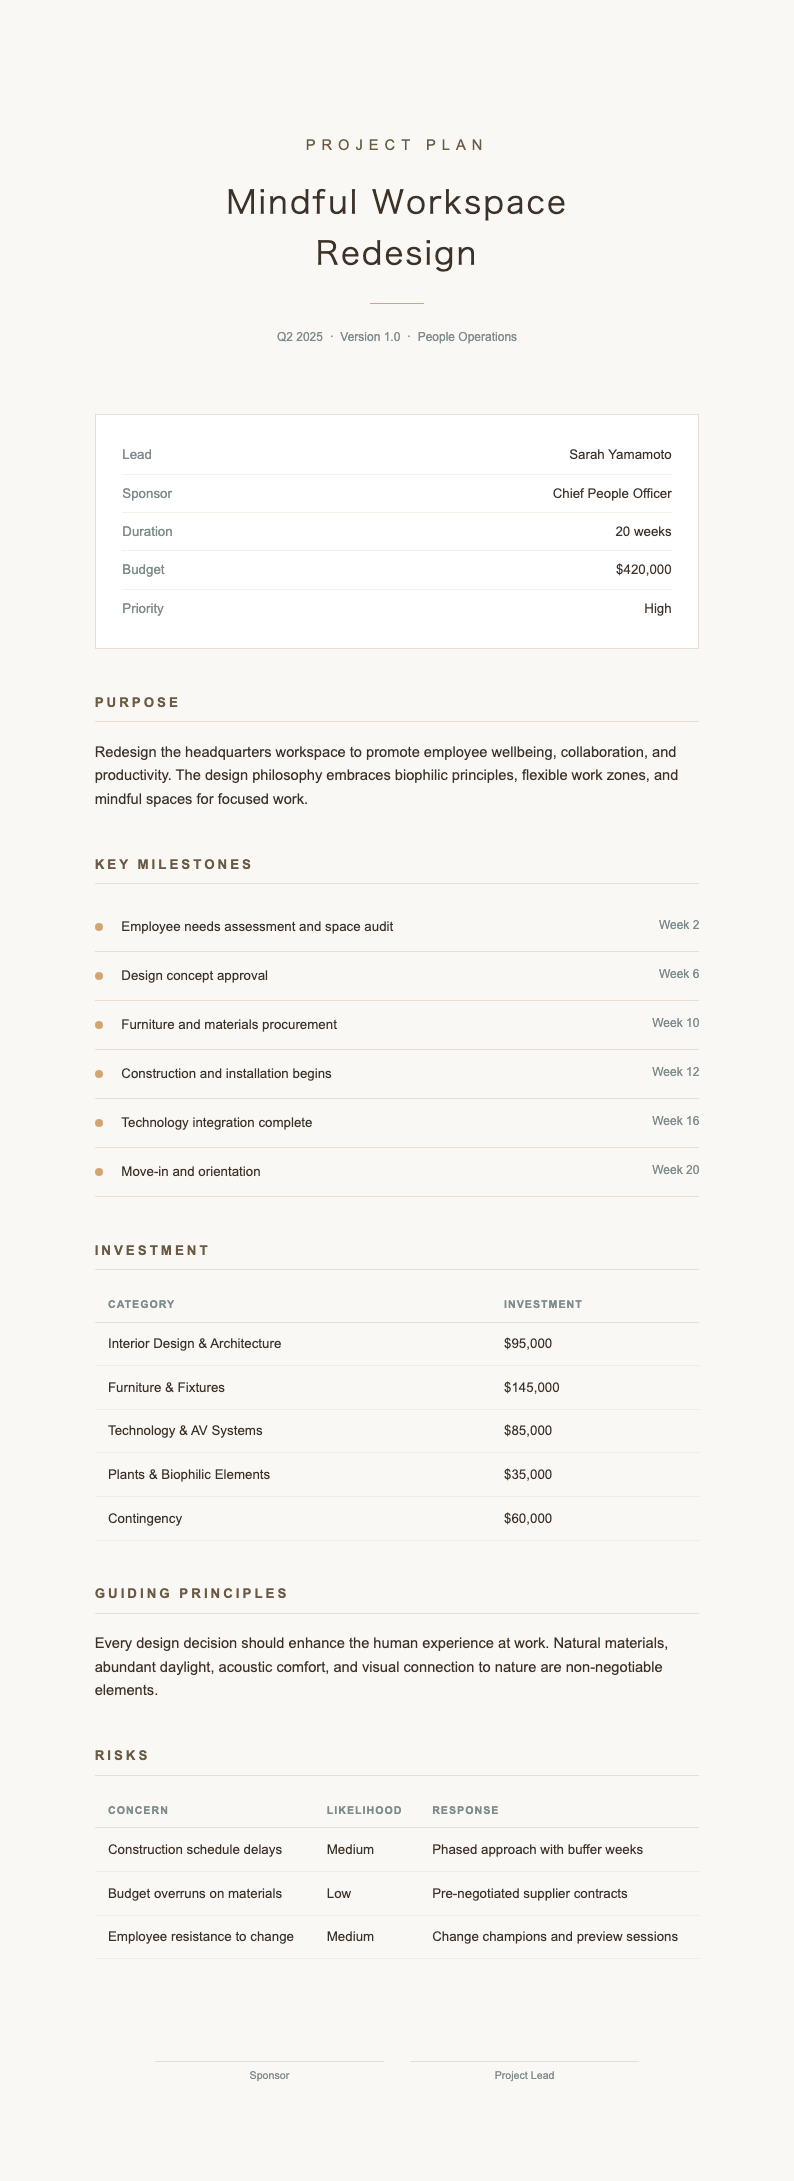Click the bullet next to Move-in and orientation
This screenshot has width=794, height=2181.
99,1172
